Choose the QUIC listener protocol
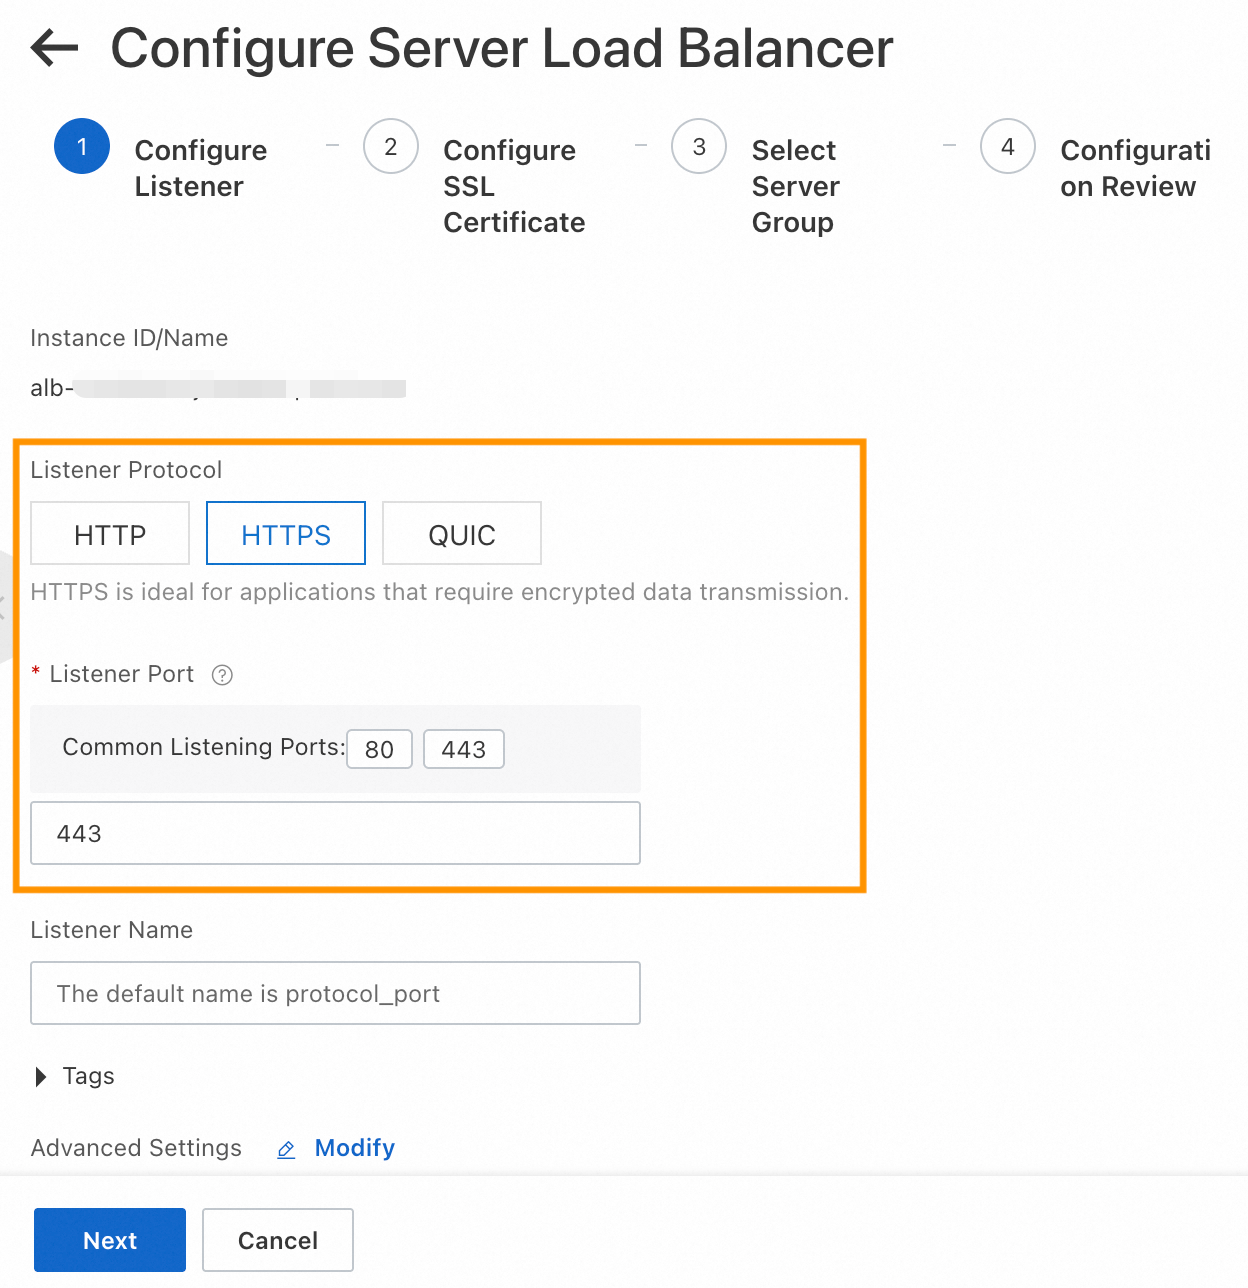1248x1288 pixels. [462, 534]
